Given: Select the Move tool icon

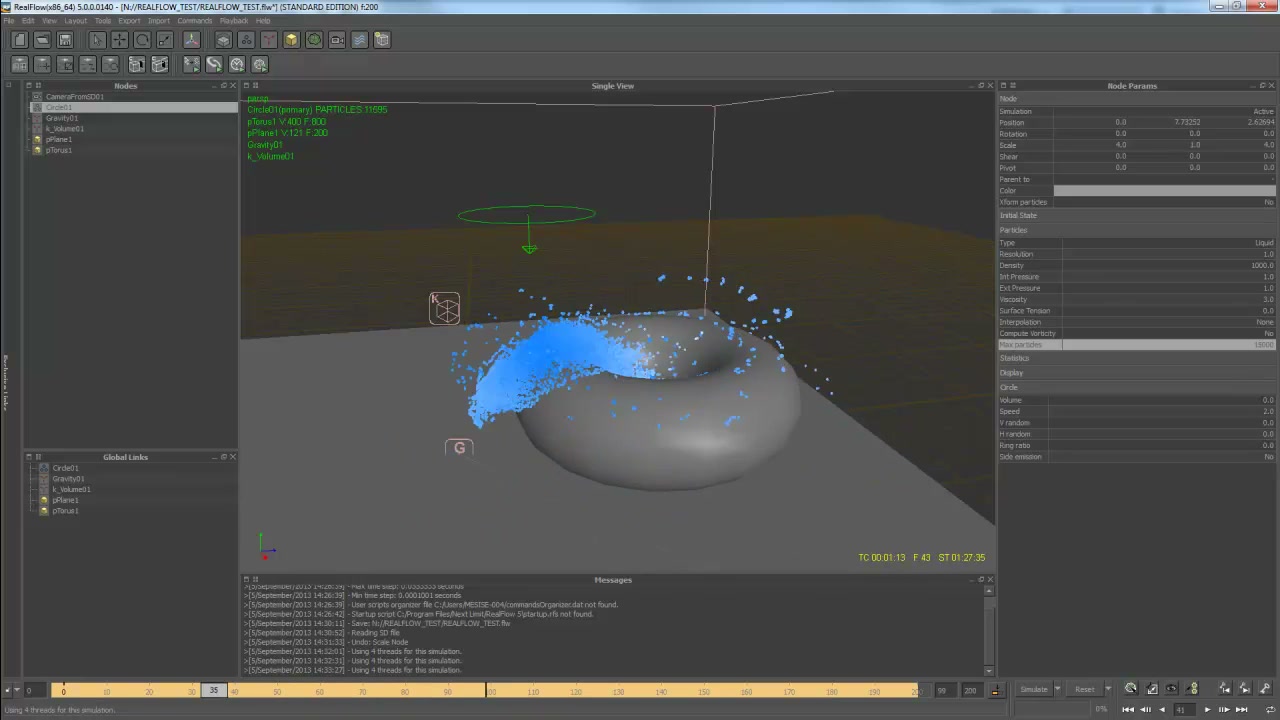Looking at the screenshot, I should (x=119, y=40).
